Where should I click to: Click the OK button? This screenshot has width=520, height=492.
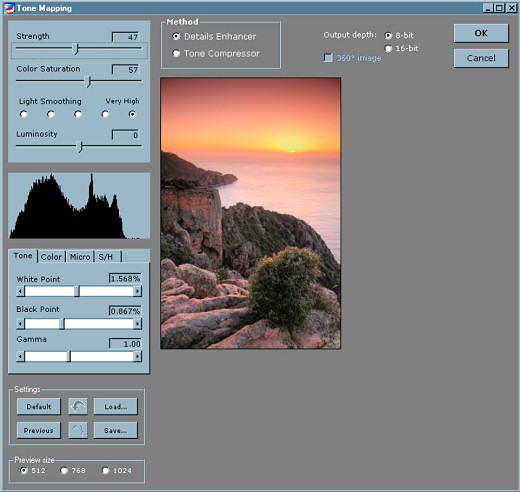[x=481, y=33]
